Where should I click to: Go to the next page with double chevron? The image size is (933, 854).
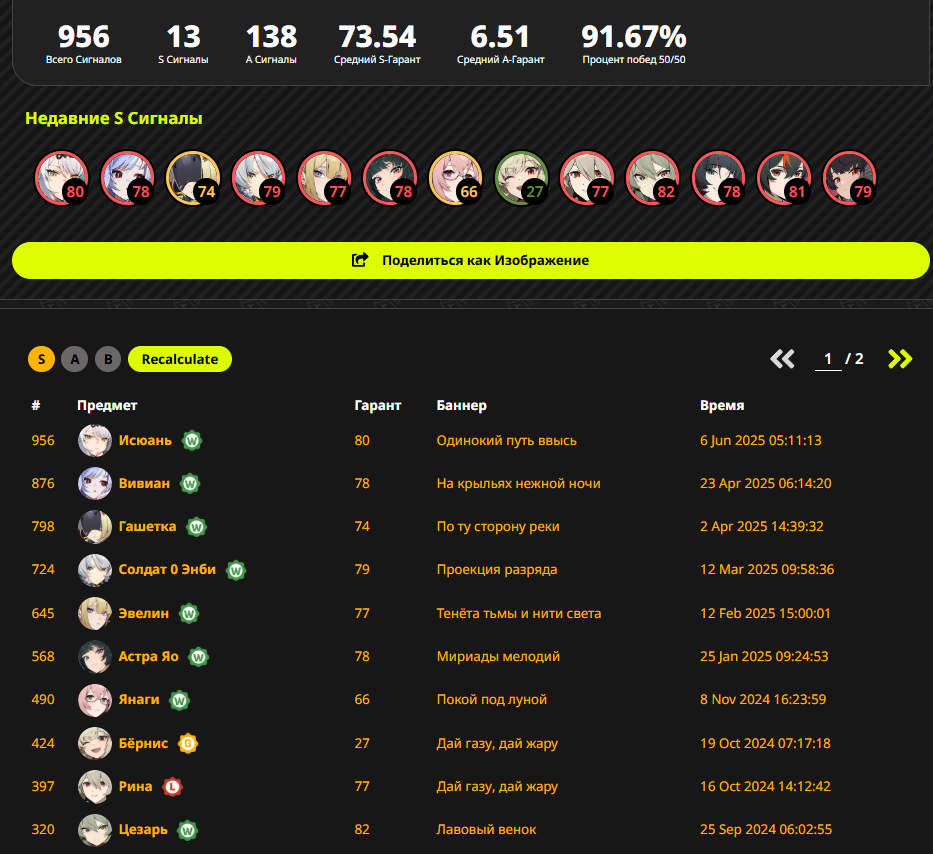tap(900, 359)
